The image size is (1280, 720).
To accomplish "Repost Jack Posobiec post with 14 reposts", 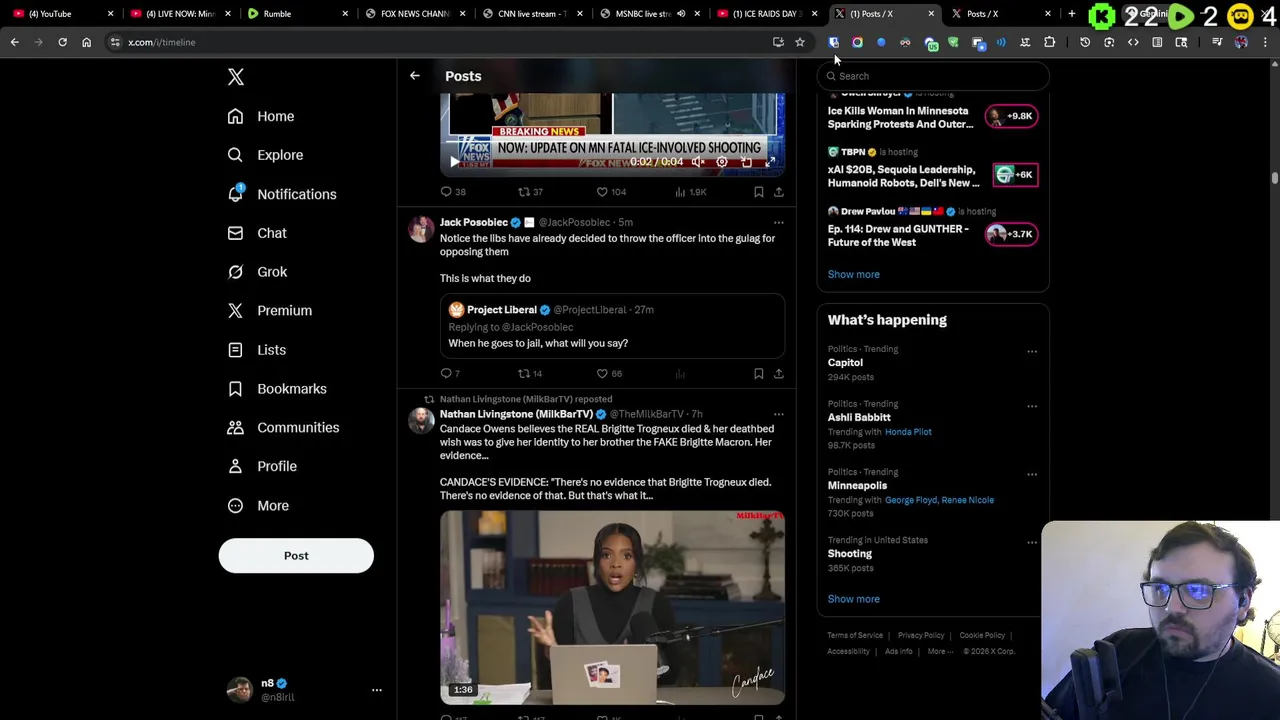I will [x=530, y=374].
